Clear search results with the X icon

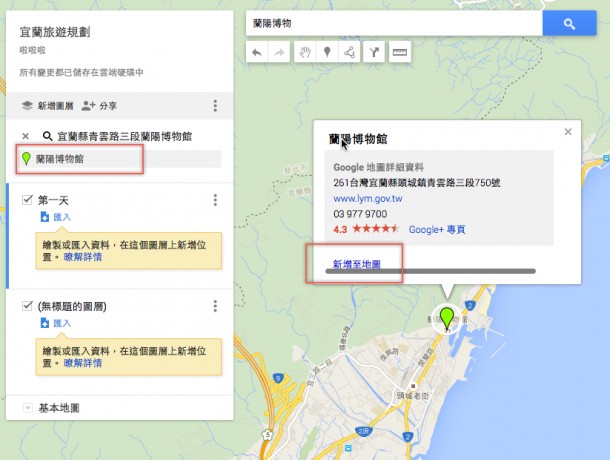coord(26,136)
